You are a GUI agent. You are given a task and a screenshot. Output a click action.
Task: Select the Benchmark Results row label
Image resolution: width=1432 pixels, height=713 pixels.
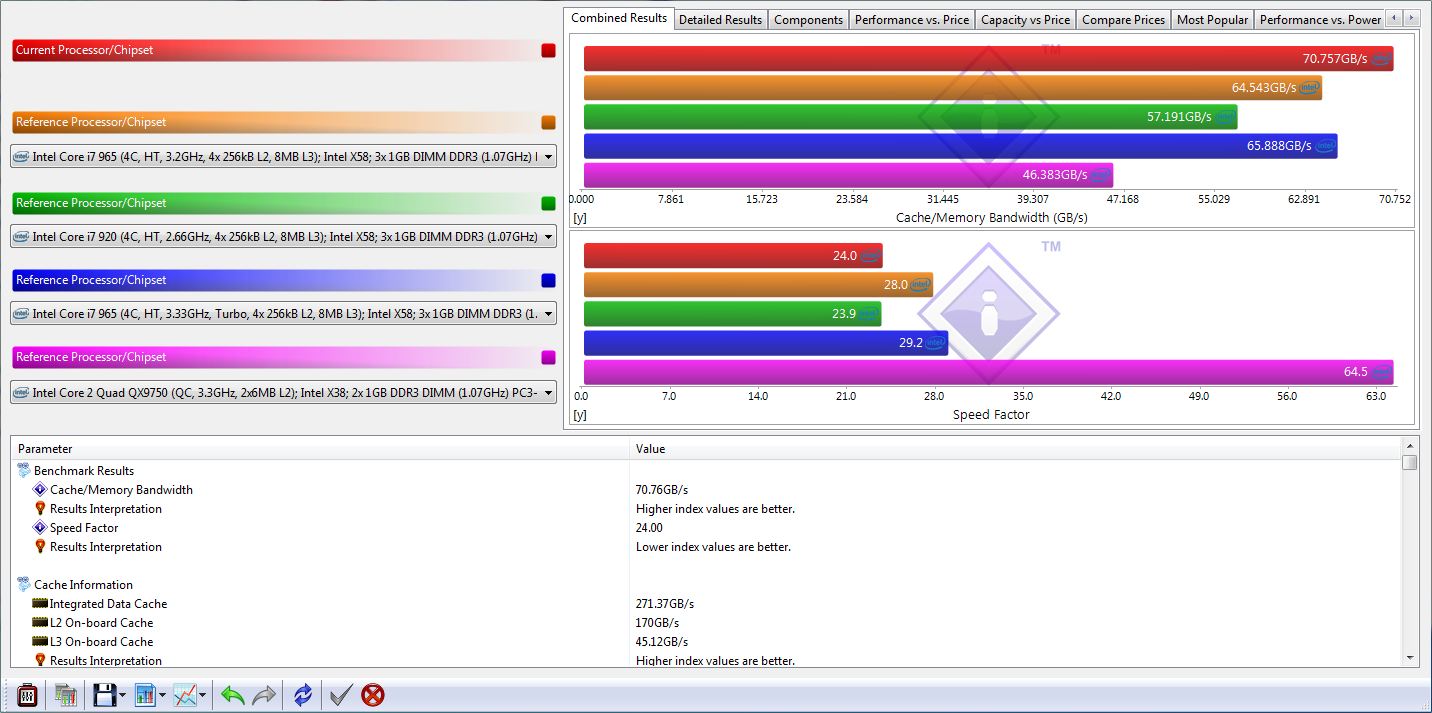pos(84,471)
